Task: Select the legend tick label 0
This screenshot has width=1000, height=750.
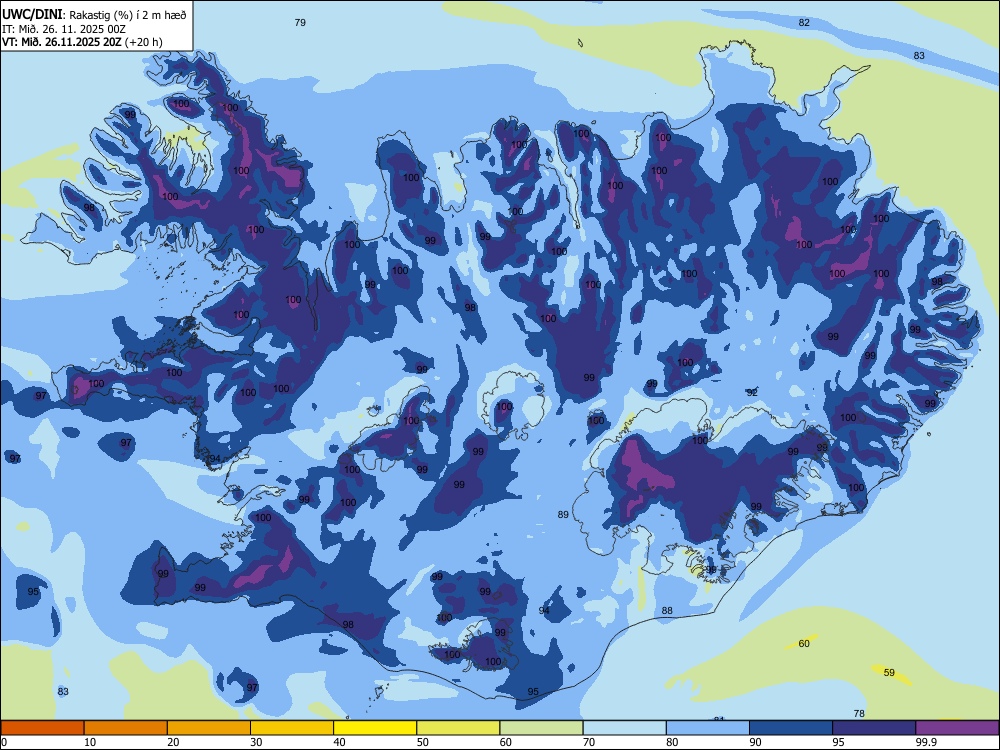Action: coord(4,742)
